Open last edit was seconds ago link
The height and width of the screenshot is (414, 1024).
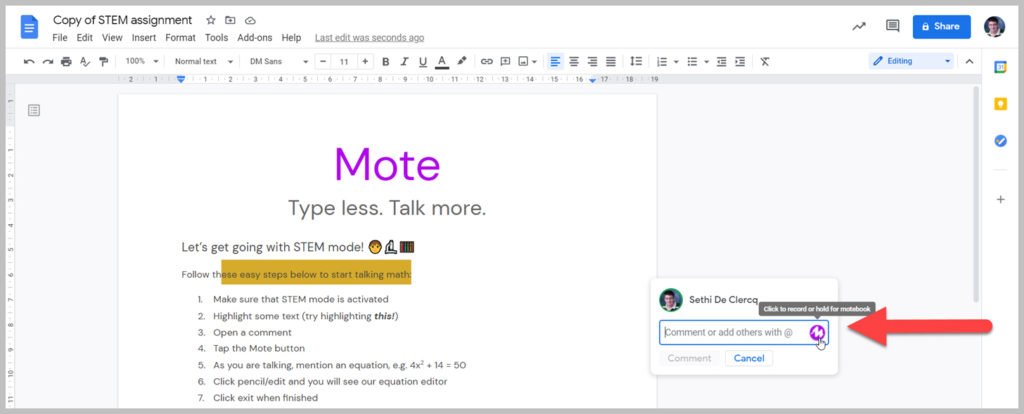(370, 38)
